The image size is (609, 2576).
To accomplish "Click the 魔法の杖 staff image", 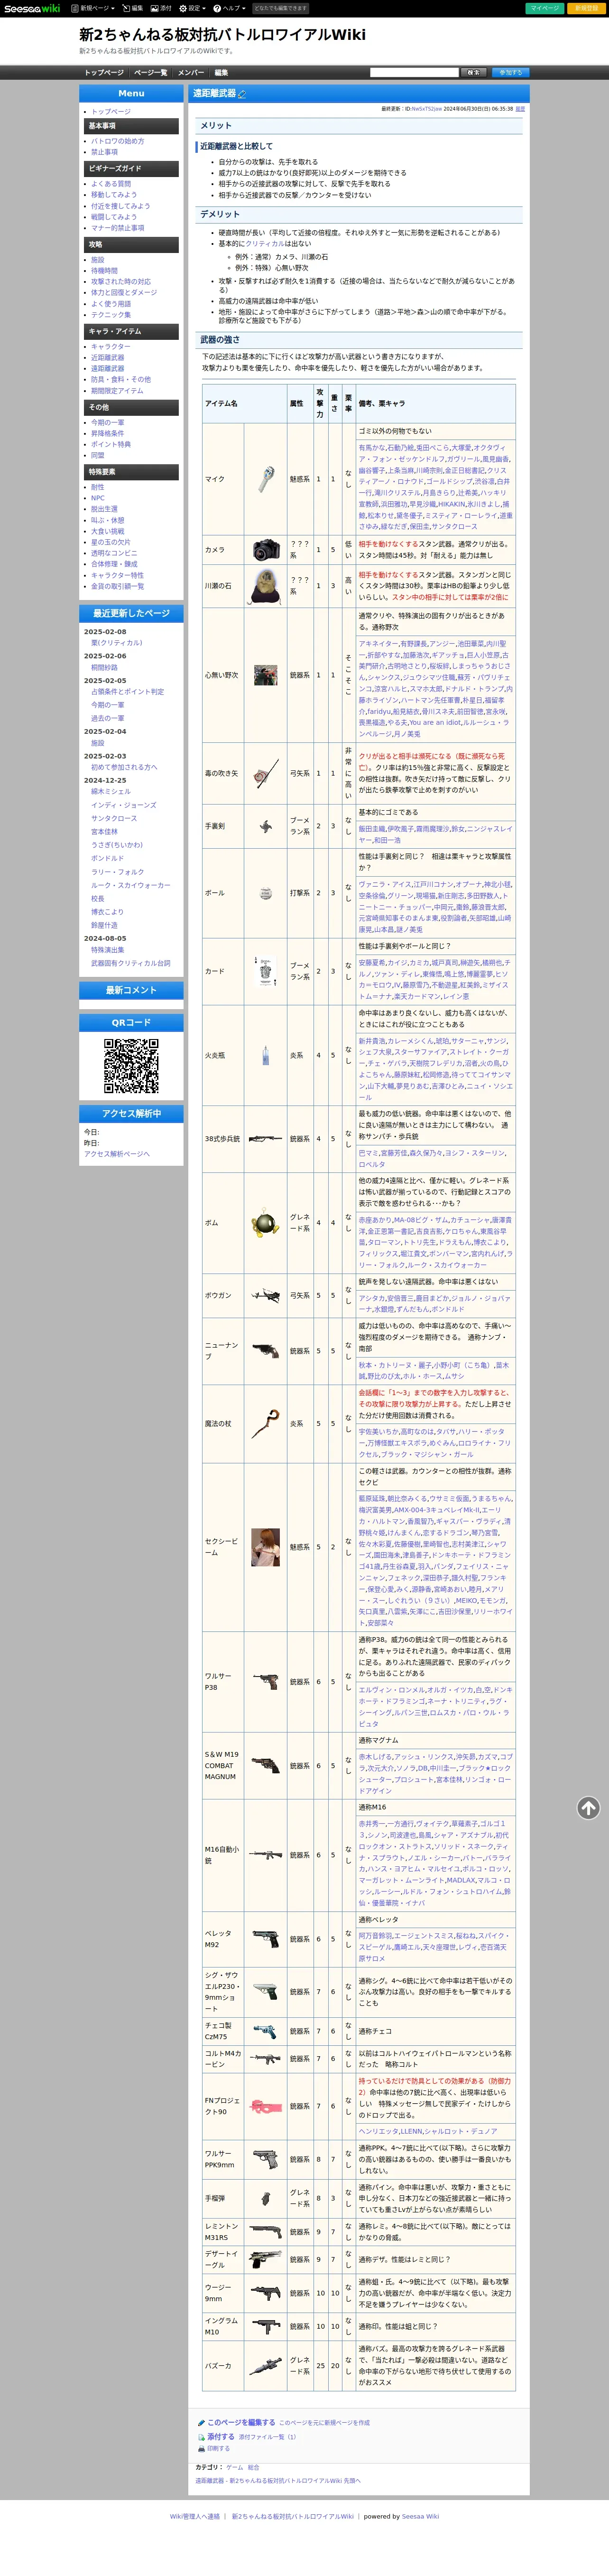I will (265, 1423).
